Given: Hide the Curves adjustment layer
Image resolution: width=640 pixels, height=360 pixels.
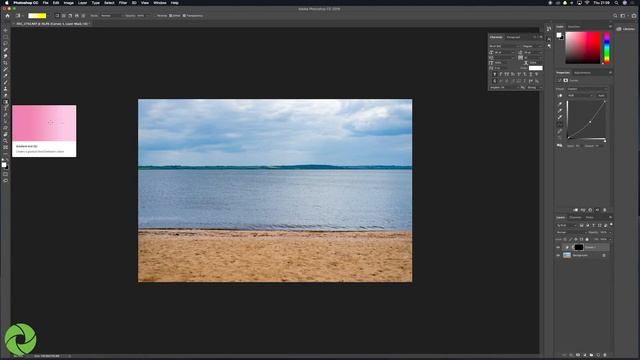Looking at the screenshot, I should coord(558,247).
